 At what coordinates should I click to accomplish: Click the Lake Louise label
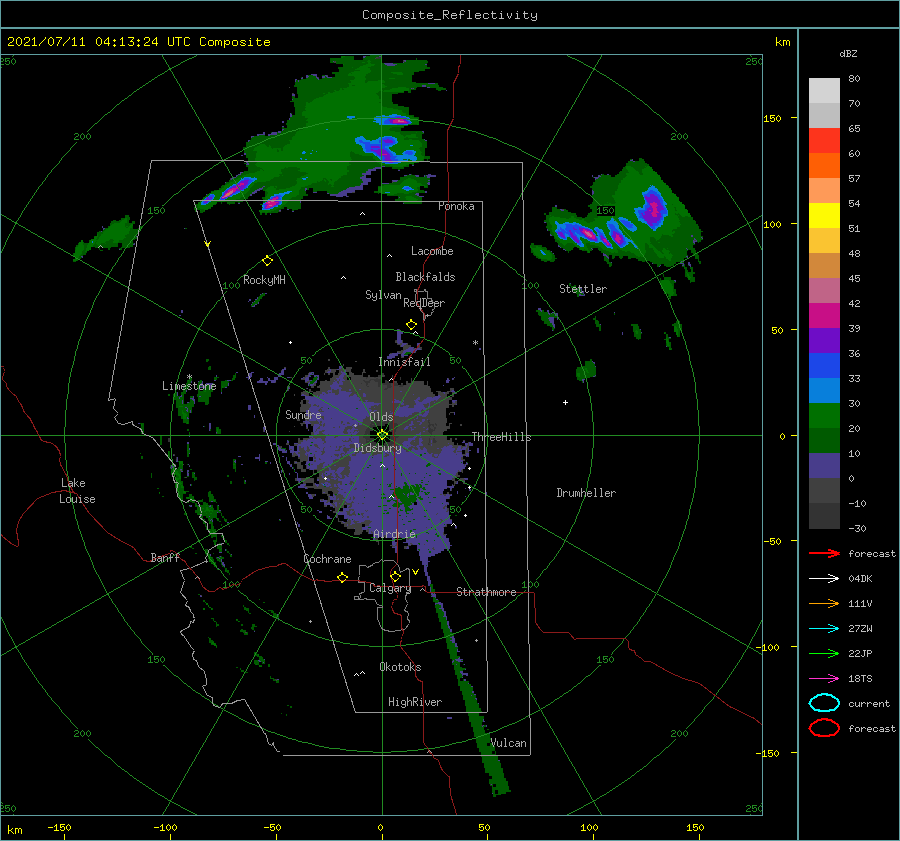point(77,491)
